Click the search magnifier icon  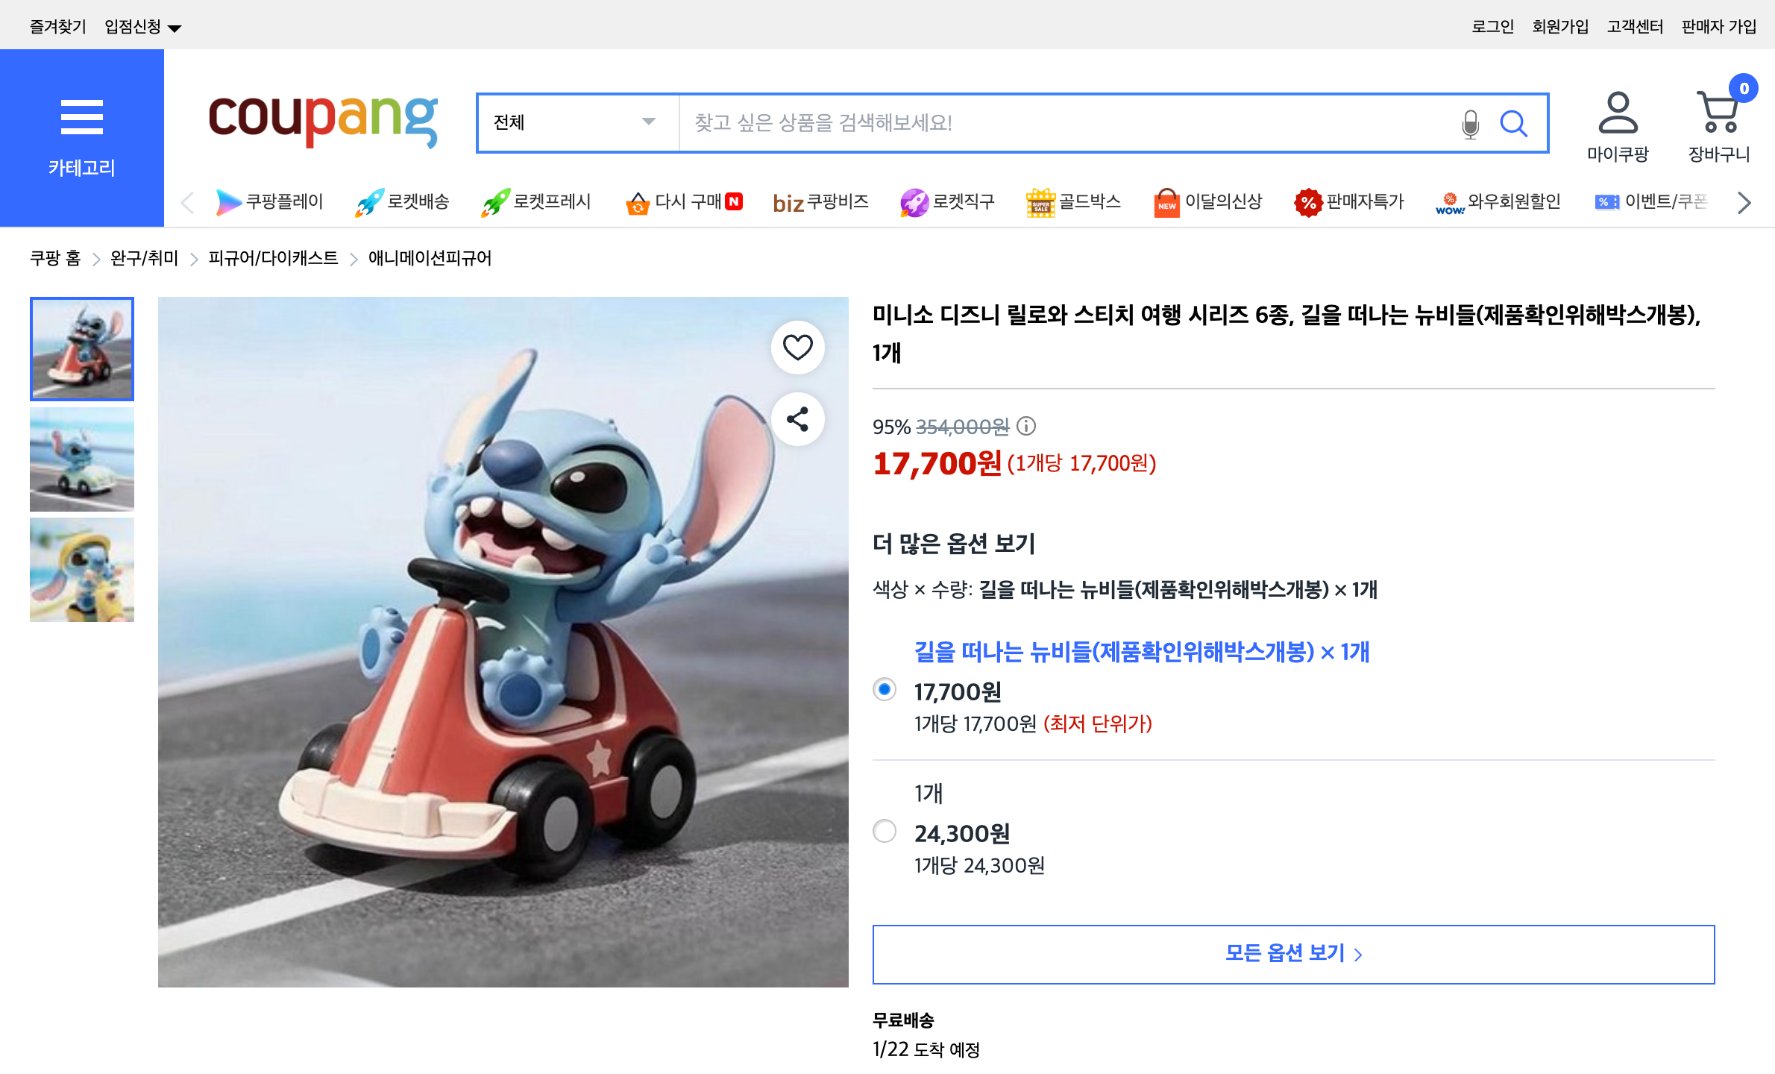1513,123
